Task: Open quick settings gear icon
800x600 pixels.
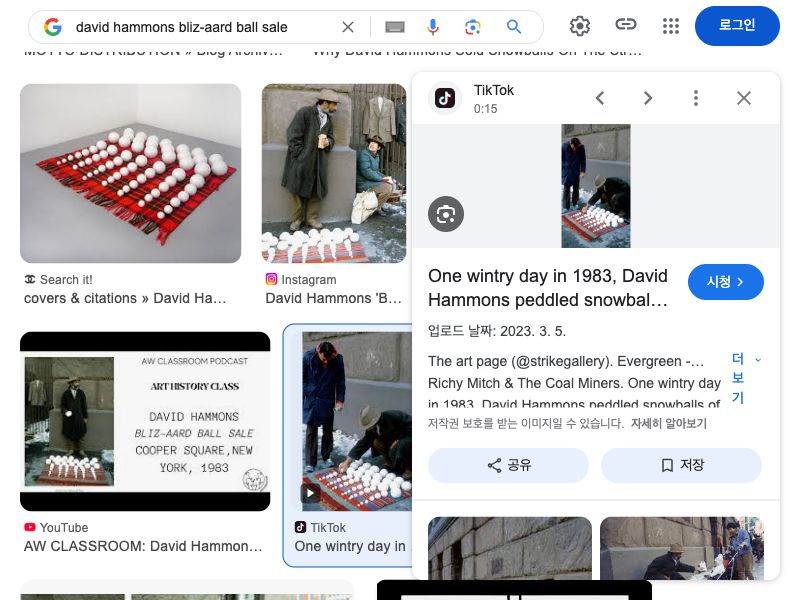Action: point(580,26)
